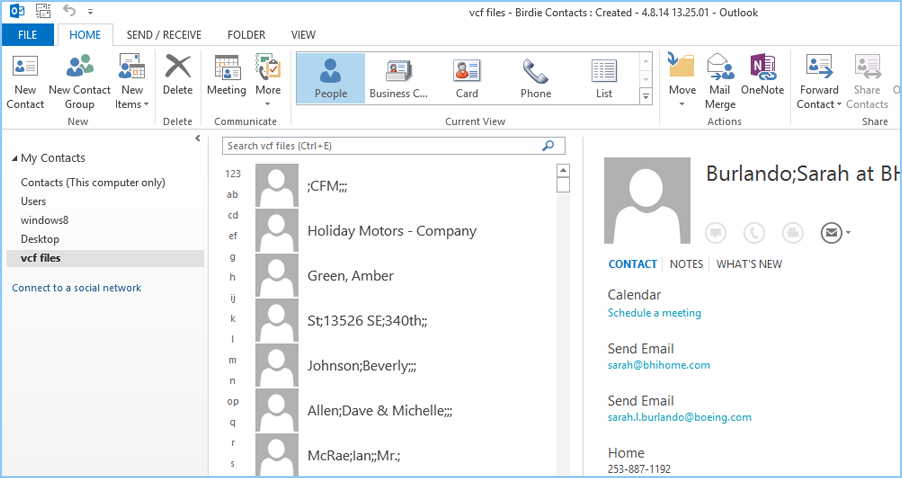
Task: Jump to ef index
Action: (x=232, y=236)
